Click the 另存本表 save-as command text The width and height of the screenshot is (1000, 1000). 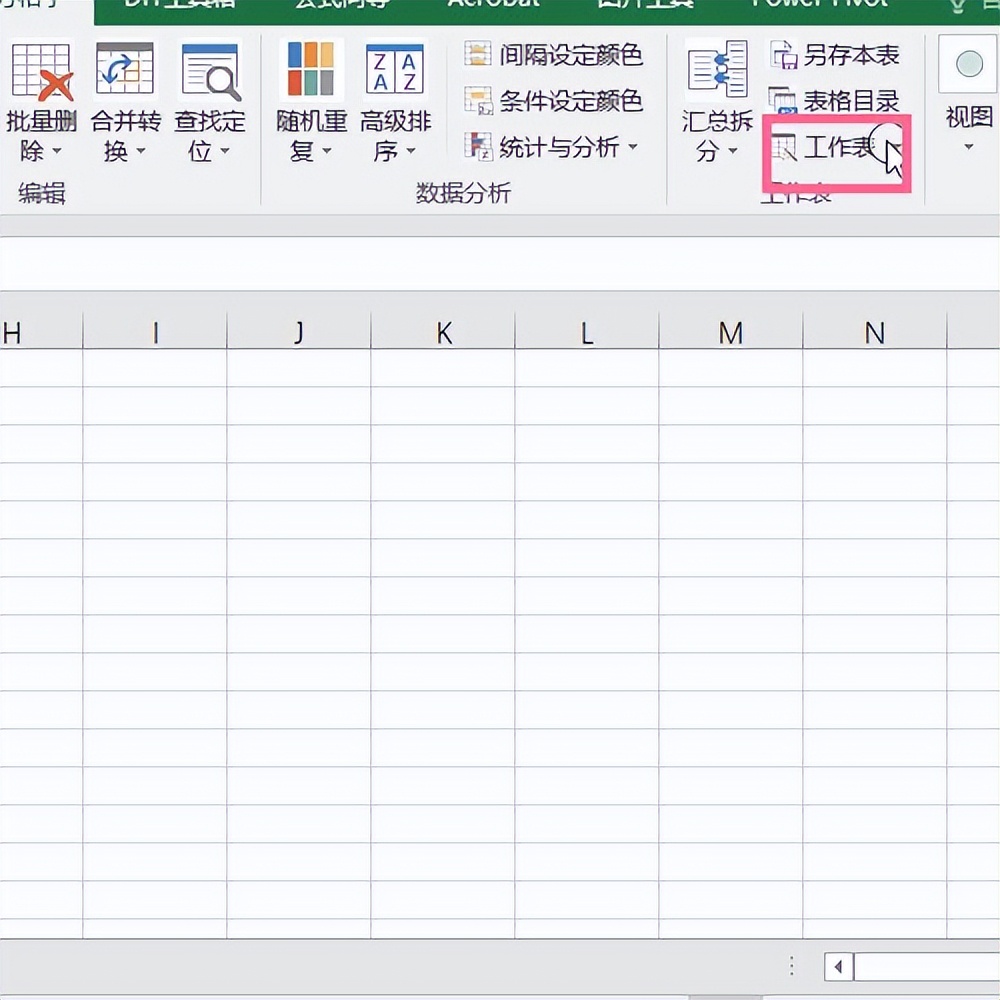[862, 56]
